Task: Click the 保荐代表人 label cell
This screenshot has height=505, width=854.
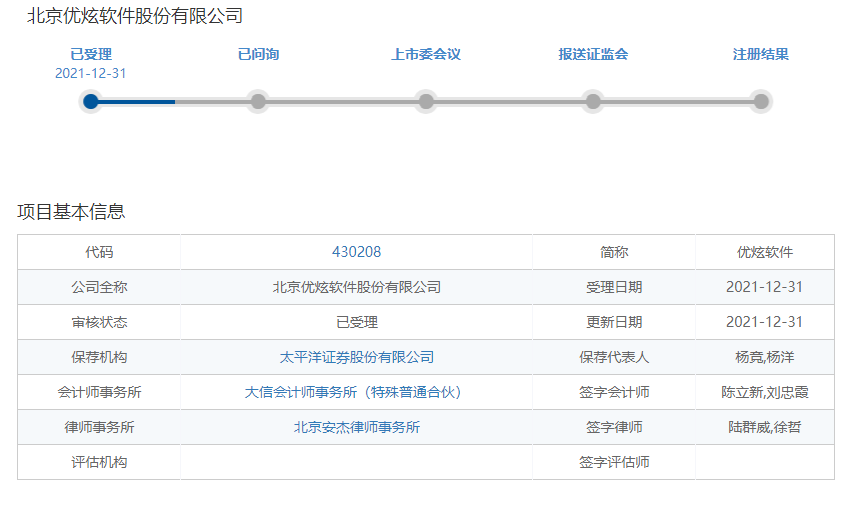Action: (614, 357)
